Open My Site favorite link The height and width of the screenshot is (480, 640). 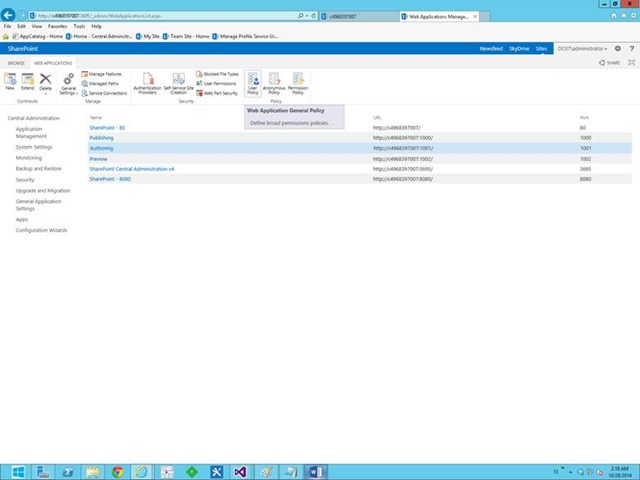pos(148,36)
